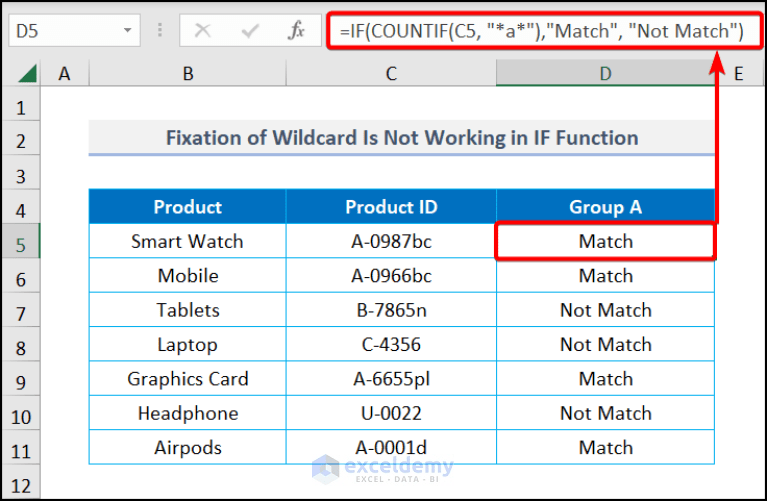Select the Match cell in Smart Watch row

click(x=606, y=241)
